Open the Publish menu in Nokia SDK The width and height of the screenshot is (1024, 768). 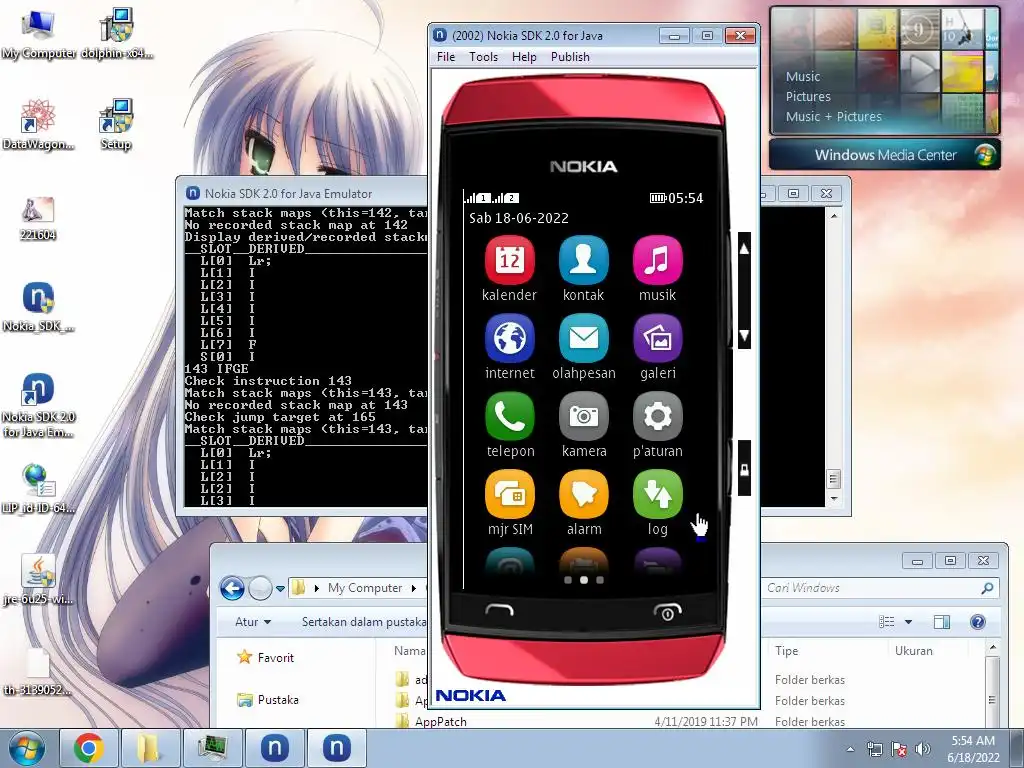[570, 57]
